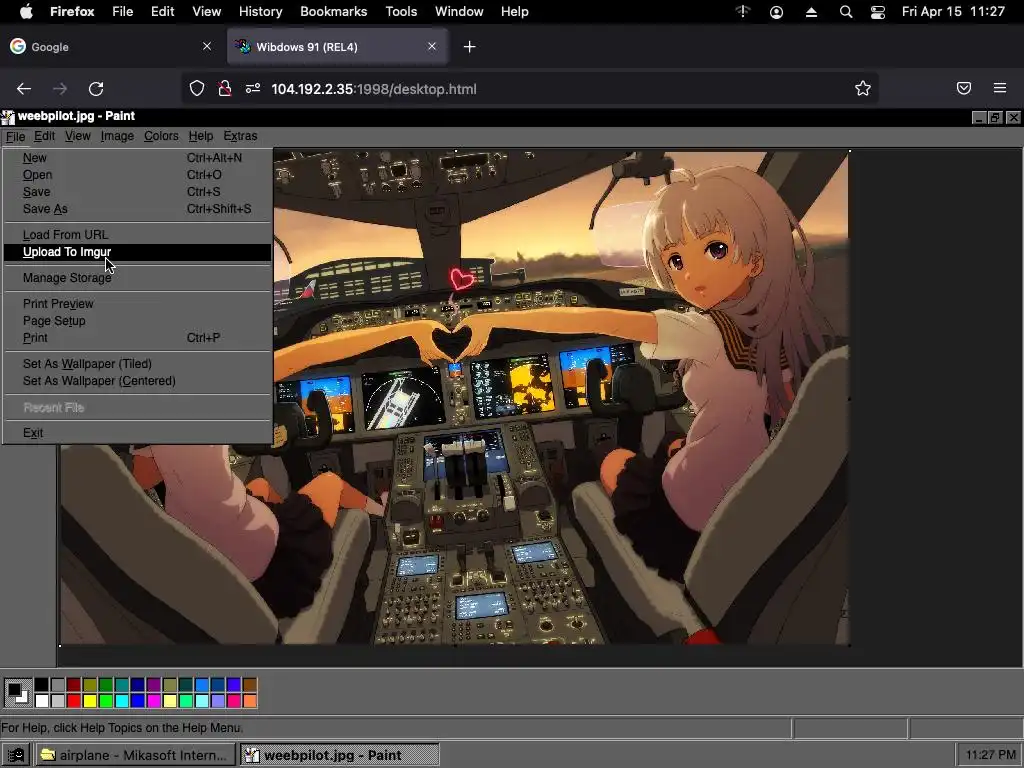Click the Firefox back arrow

pyautogui.click(x=24, y=89)
